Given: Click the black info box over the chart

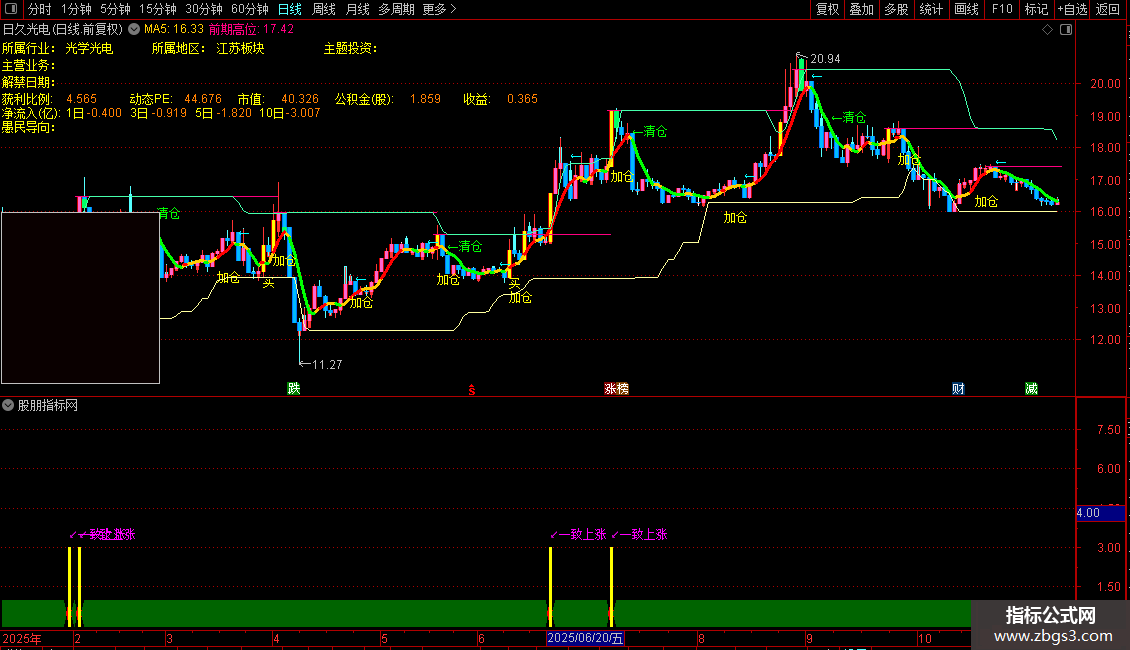Looking at the screenshot, I should tap(80, 298).
